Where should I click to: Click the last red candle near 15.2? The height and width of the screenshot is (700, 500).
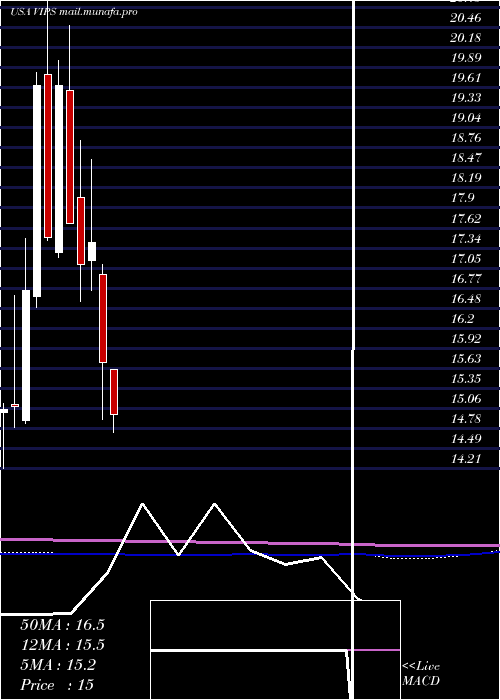(x=114, y=392)
